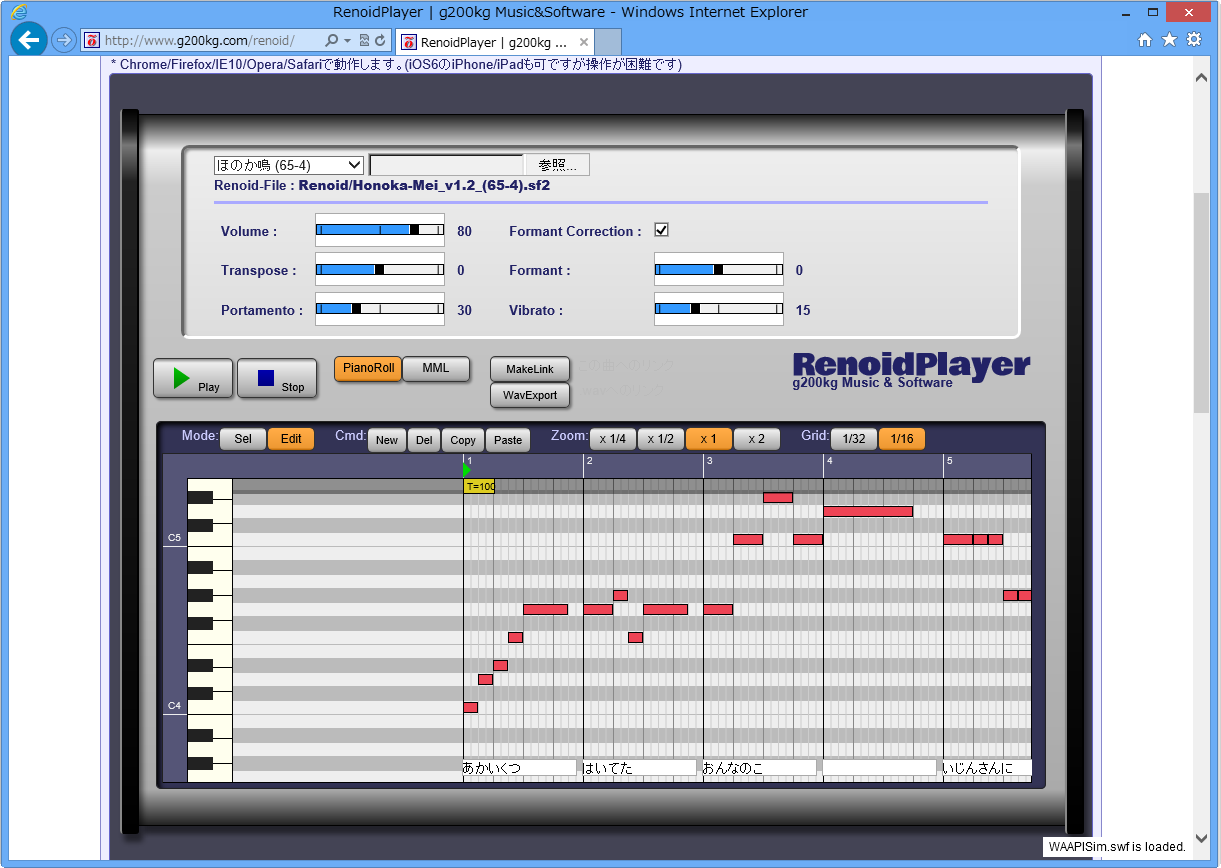Click measure 3 number in the ruler
Image resolution: width=1221 pixels, height=868 pixels.
tap(709, 460)
